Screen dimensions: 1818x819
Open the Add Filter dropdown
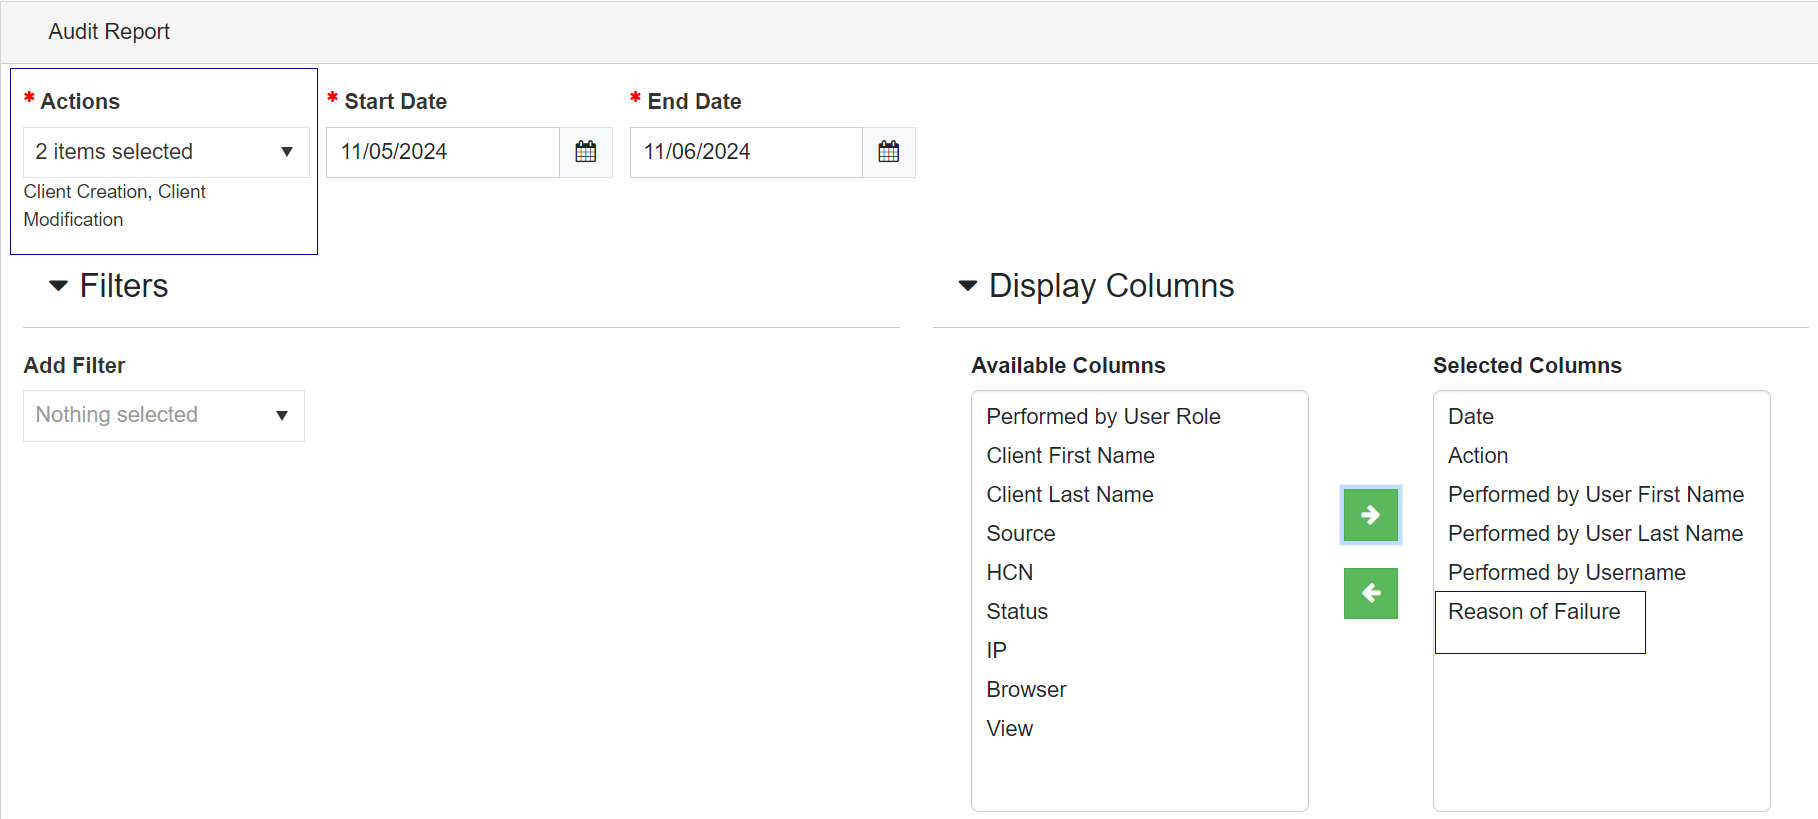164,415
